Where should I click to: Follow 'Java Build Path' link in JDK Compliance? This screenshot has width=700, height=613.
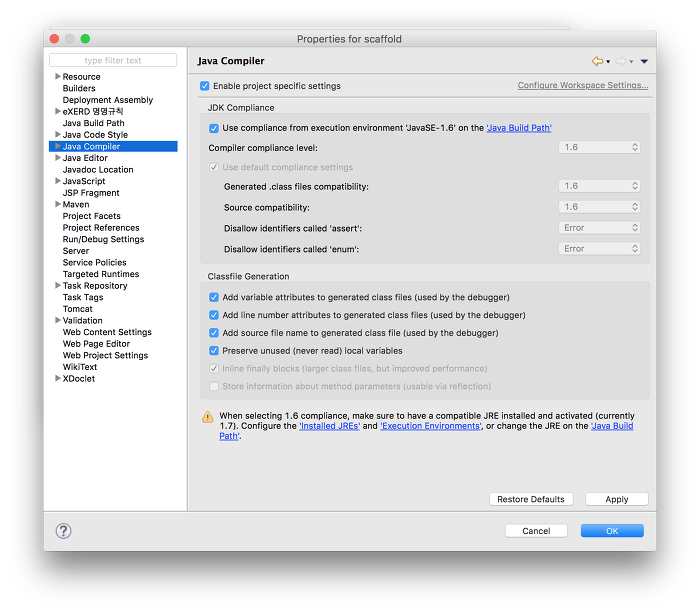(519, 128)
